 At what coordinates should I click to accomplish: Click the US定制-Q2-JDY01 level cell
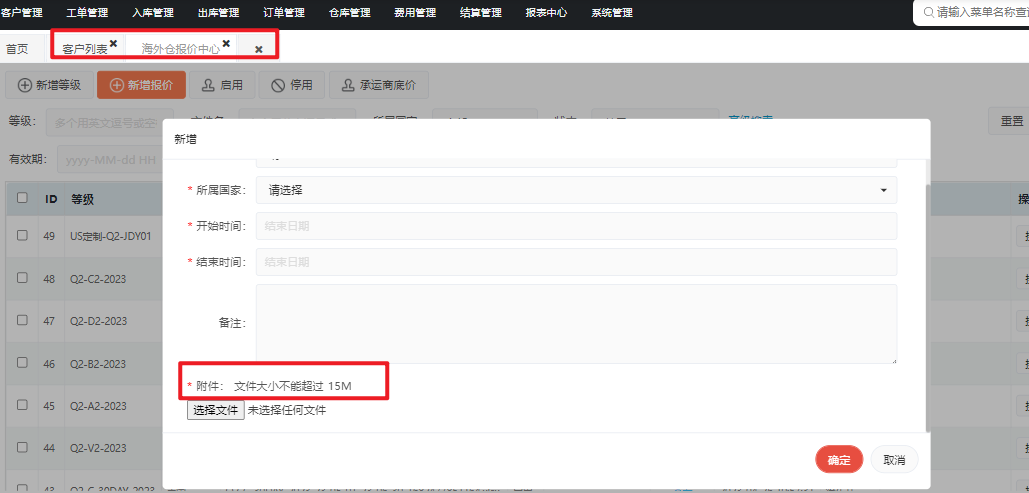pyautogui.click(x=111, y=236)
